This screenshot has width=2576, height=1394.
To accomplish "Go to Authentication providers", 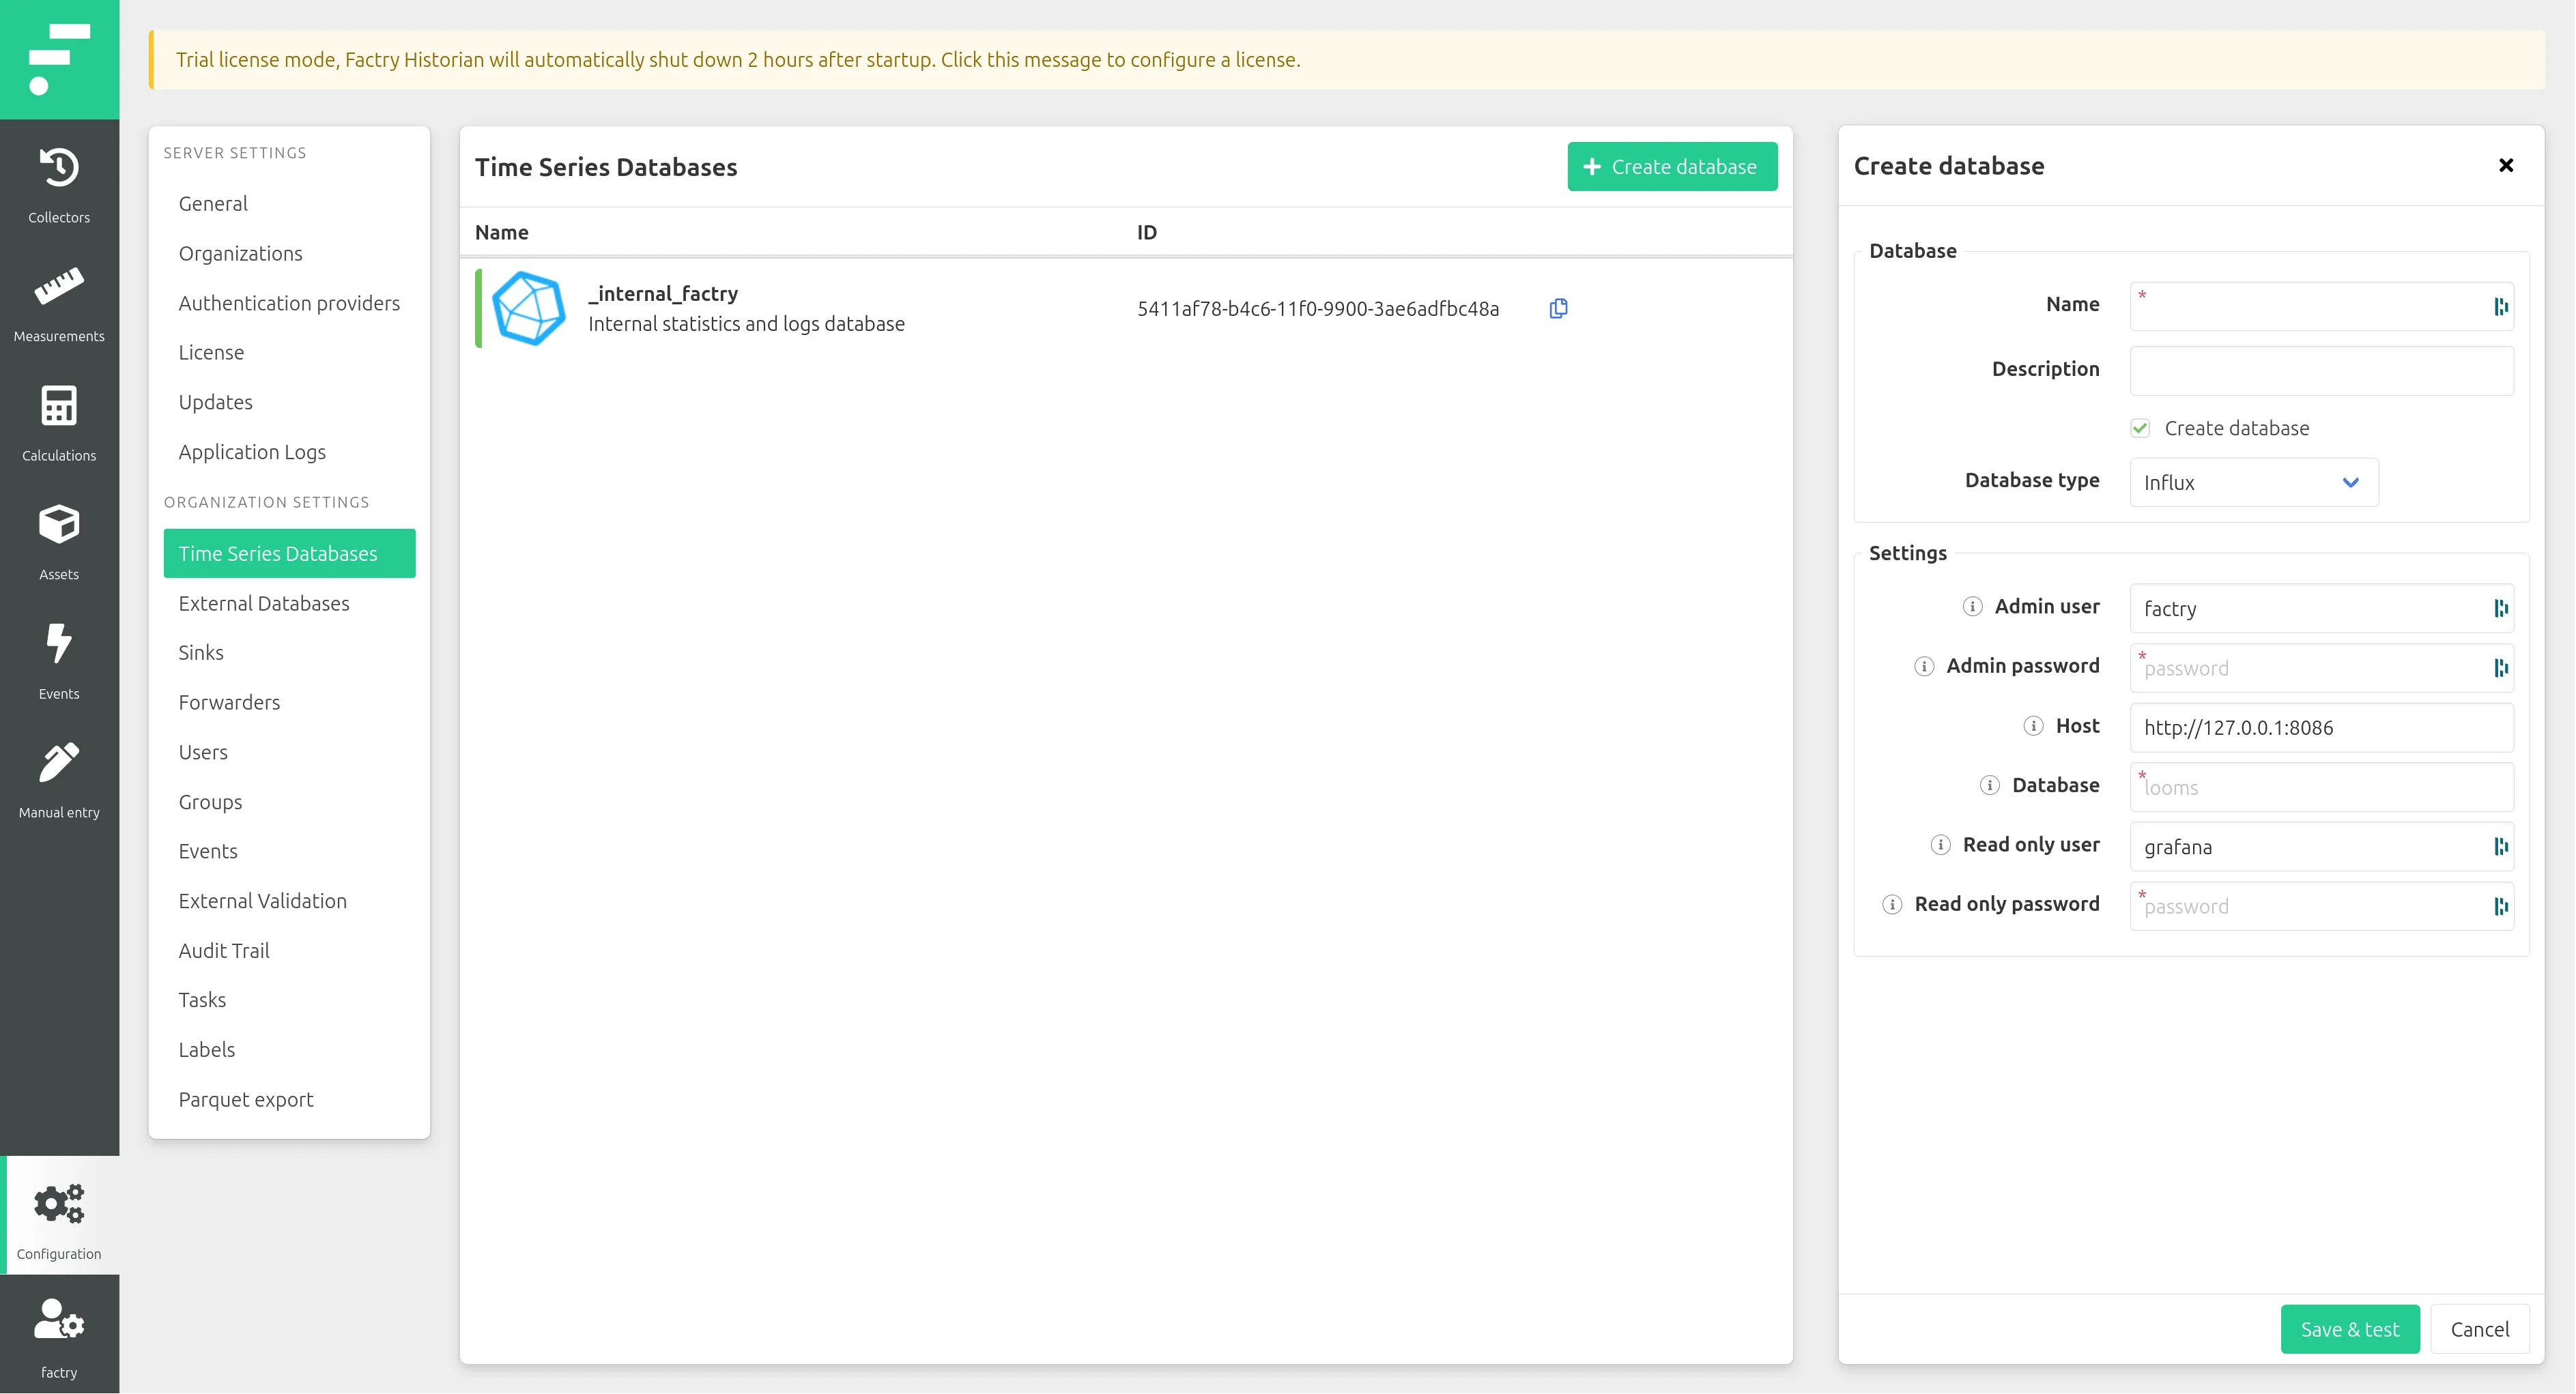I will pyautogui.click(x=289, y=303).
